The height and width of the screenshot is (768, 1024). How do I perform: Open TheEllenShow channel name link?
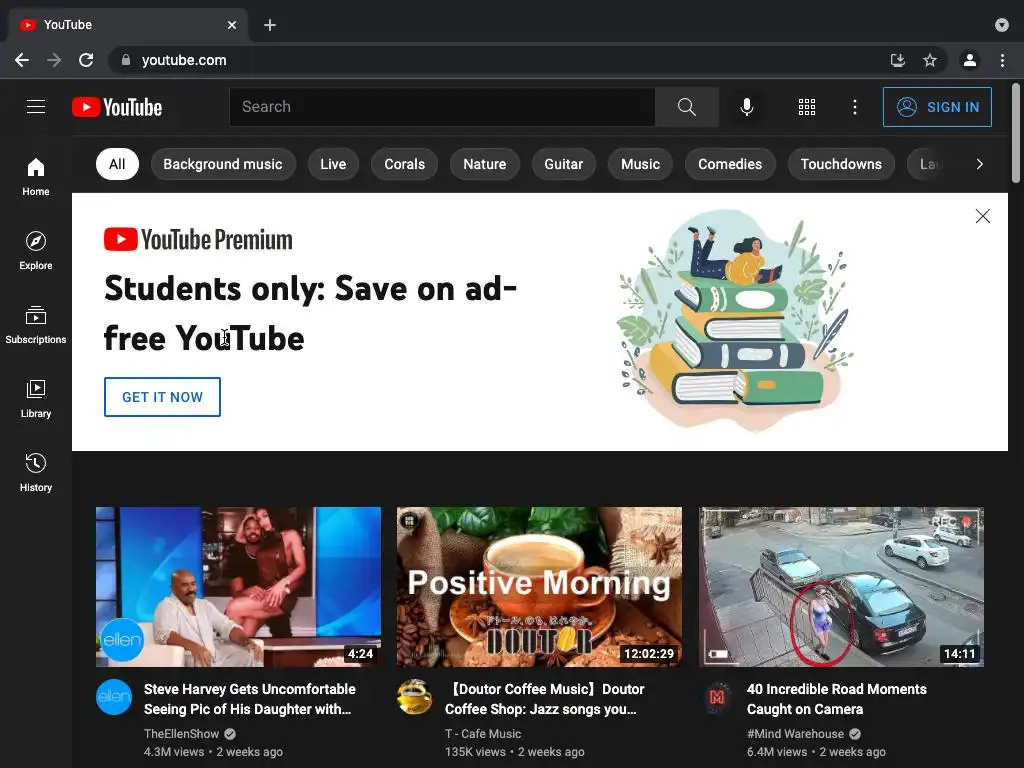click(181, 733)
